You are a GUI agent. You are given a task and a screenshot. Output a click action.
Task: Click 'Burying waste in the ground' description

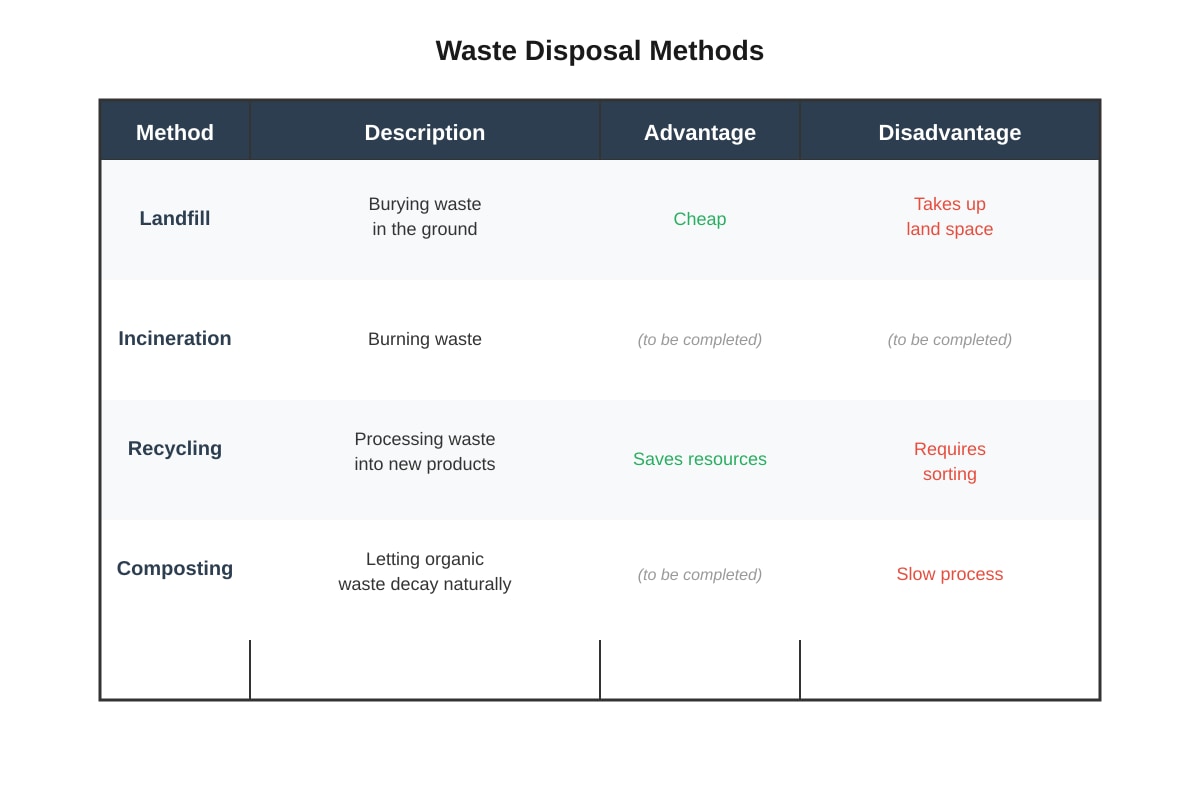pos(425,217)
